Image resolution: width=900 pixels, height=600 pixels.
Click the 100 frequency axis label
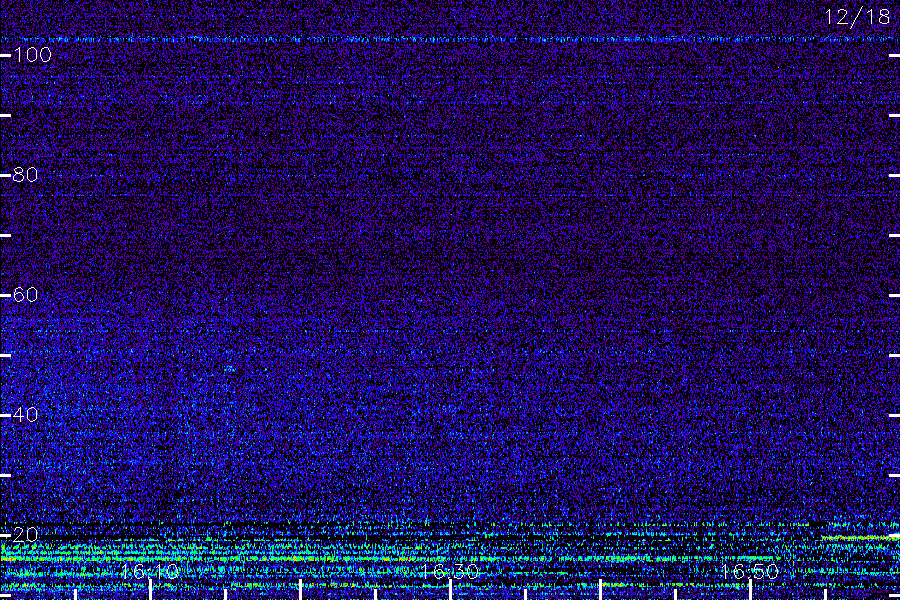32,55
